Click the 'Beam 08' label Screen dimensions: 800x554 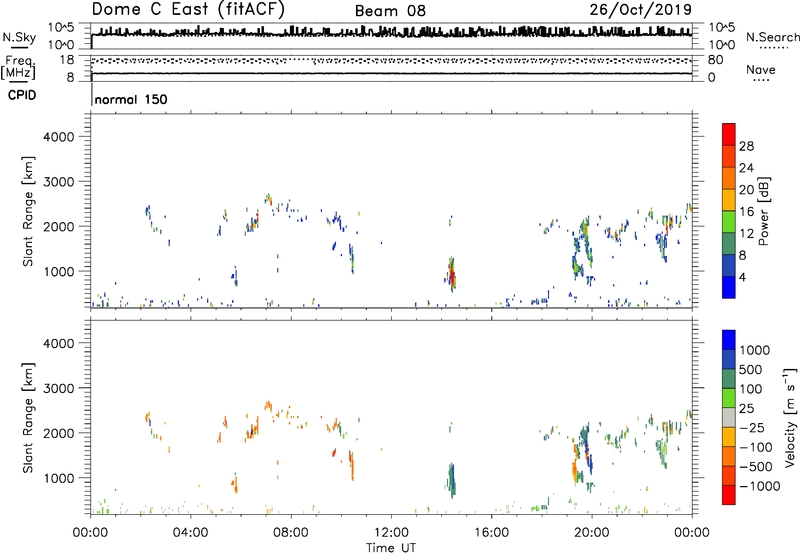pyautogui.click(x=390, y=11)
